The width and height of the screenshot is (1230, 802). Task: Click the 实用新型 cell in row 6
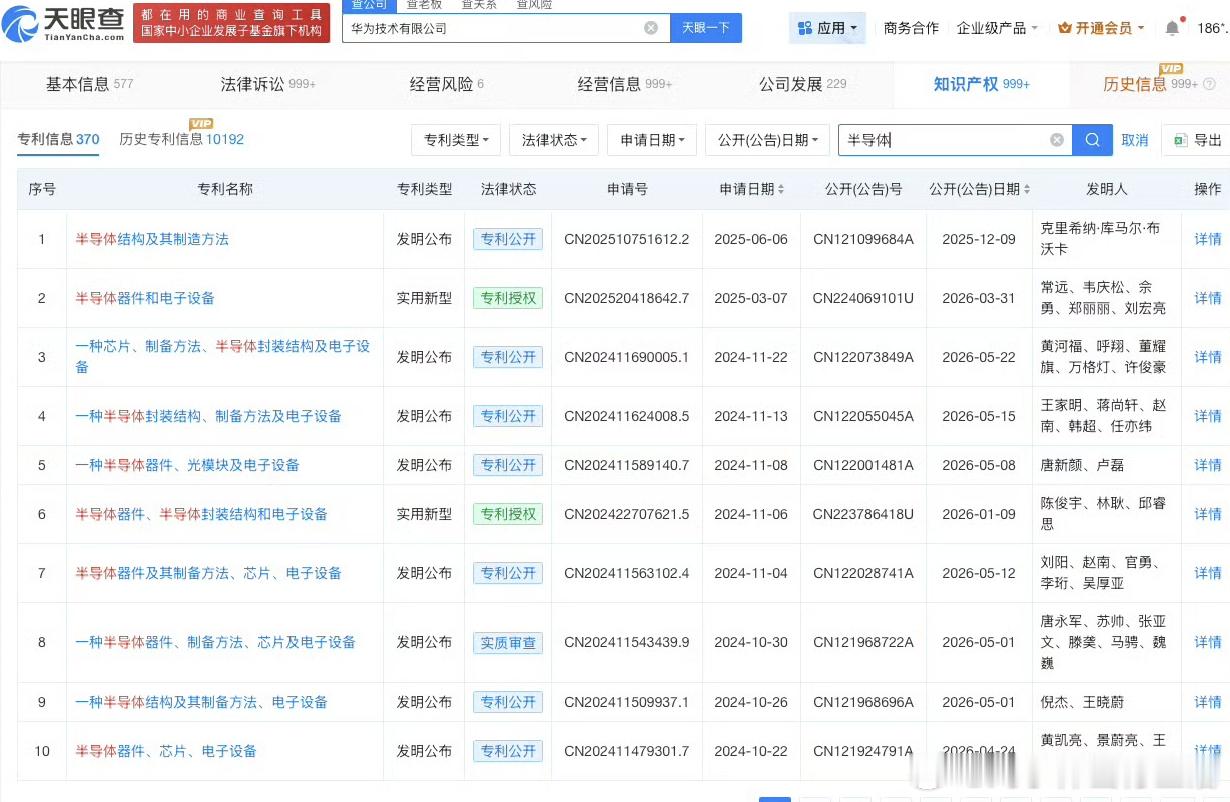pyautogui.click(x=424, y=514)
